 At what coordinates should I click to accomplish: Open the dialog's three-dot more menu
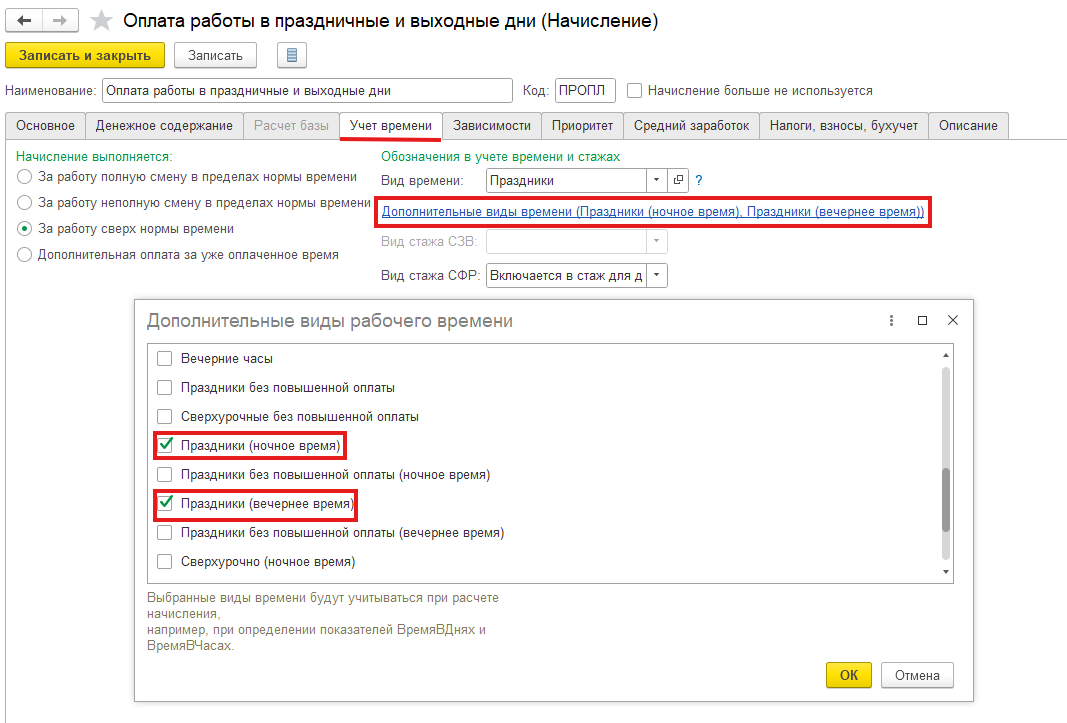click(891, 320)
